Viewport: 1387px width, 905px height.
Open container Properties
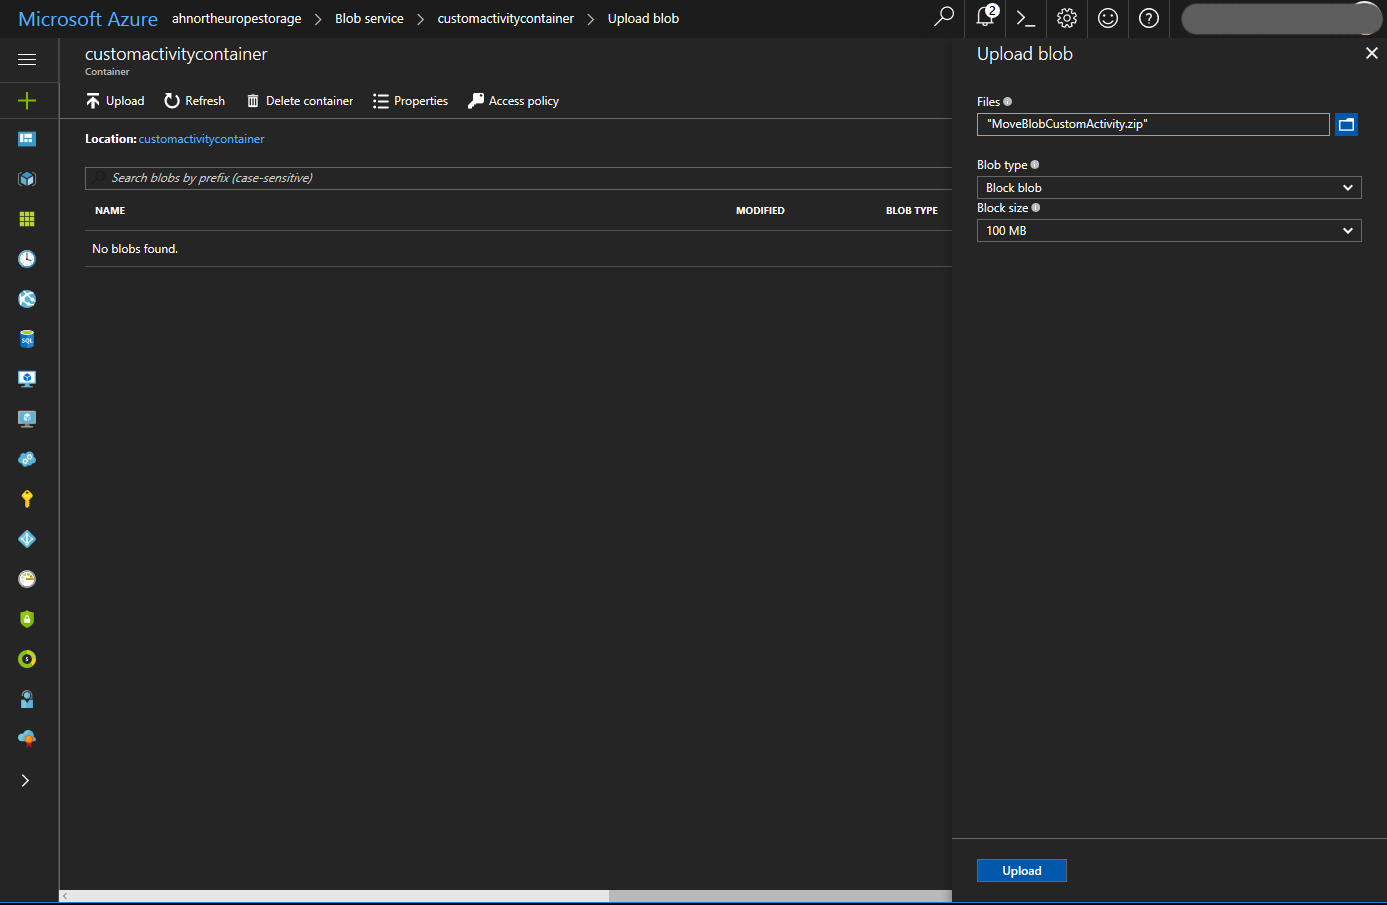point(411,101)
